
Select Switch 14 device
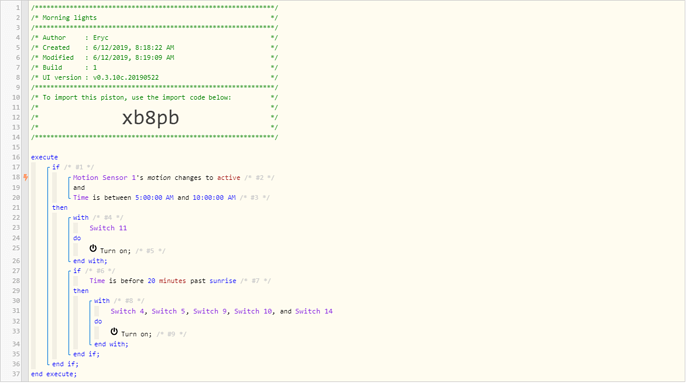point(314,311)
